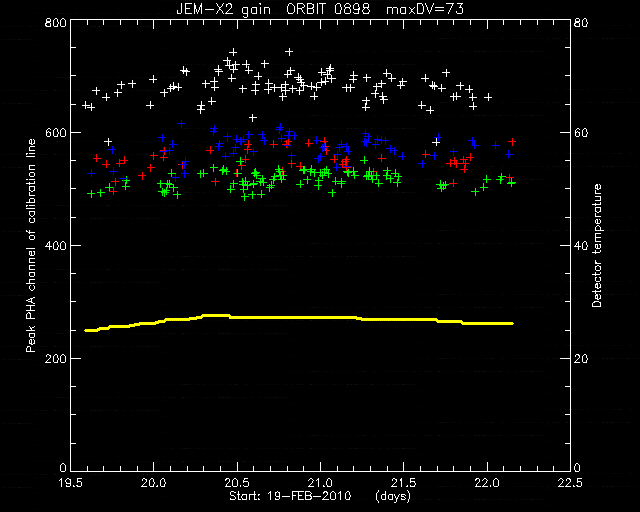Click the 40 tick label on right axis

581,246
